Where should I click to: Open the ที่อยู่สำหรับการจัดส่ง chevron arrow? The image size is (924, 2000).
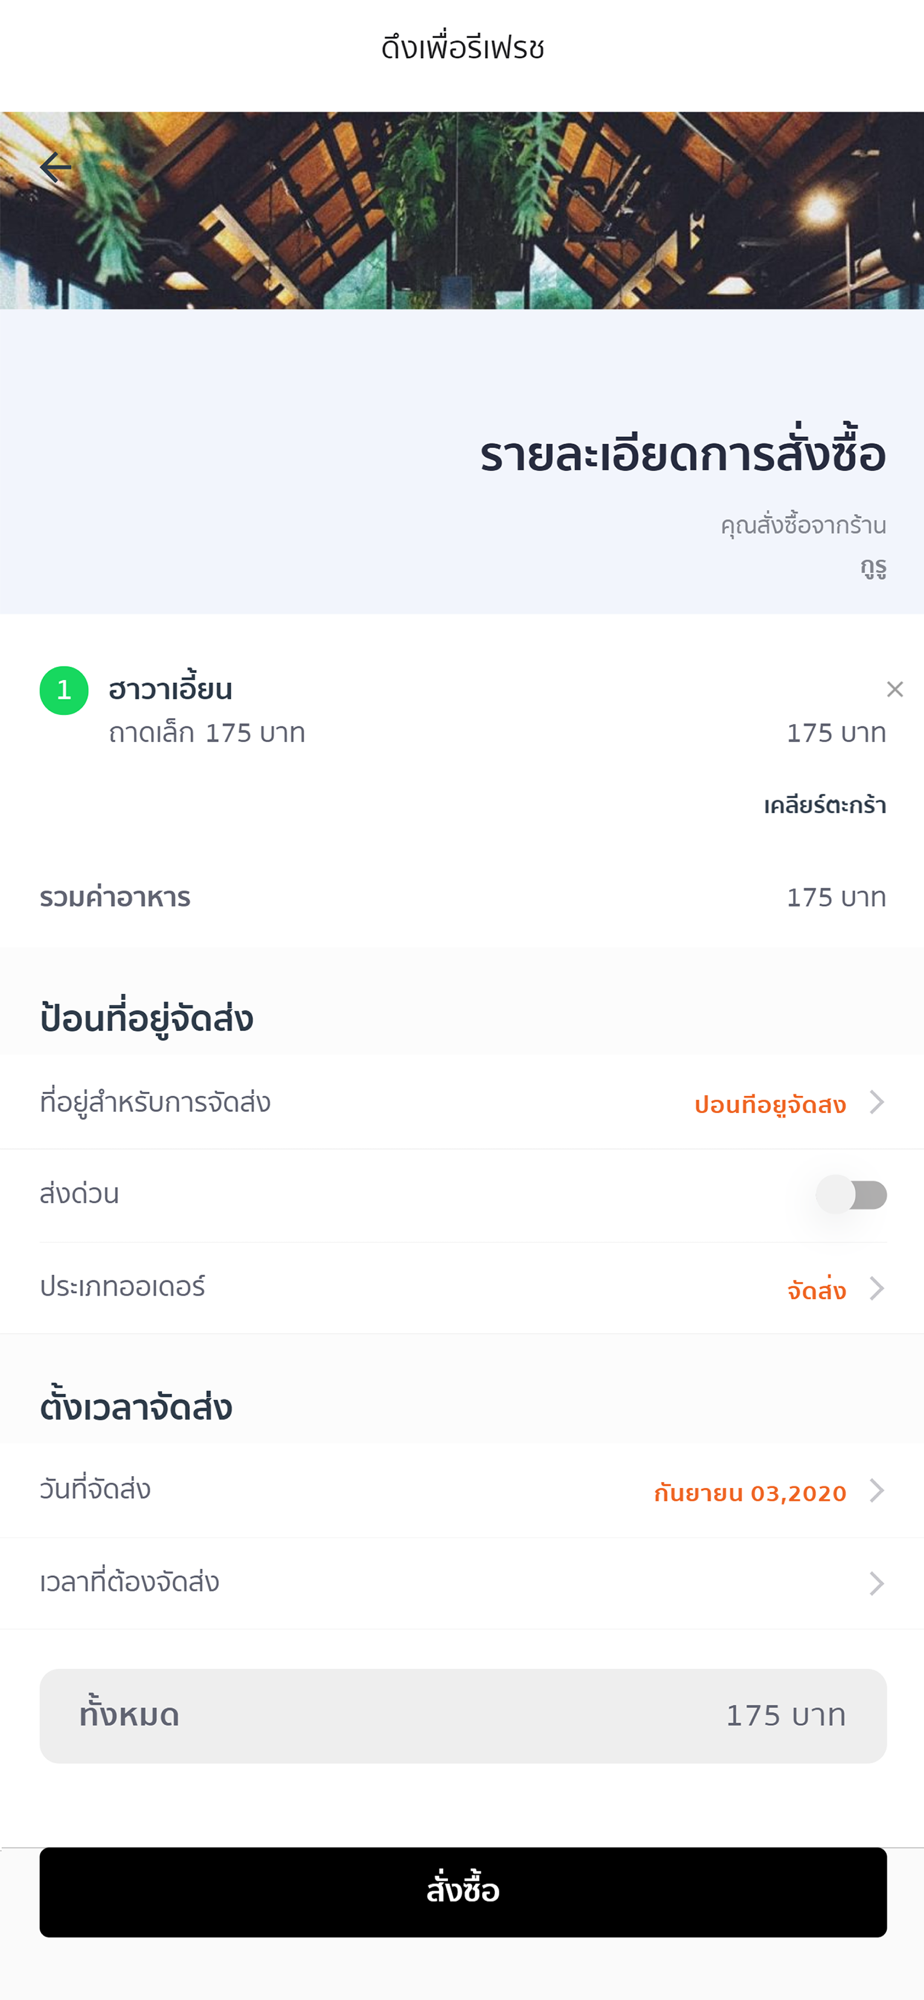[877, 1102]
